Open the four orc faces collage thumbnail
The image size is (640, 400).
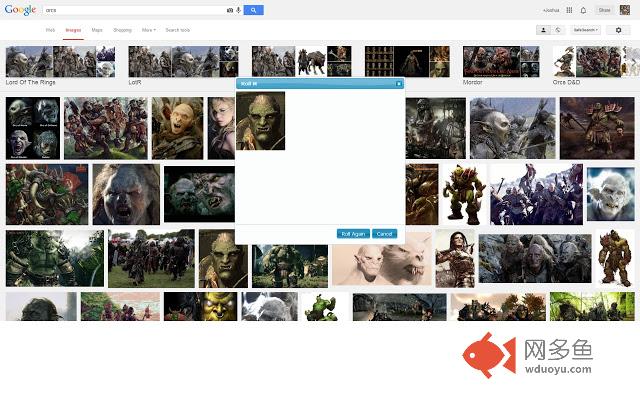33,128
